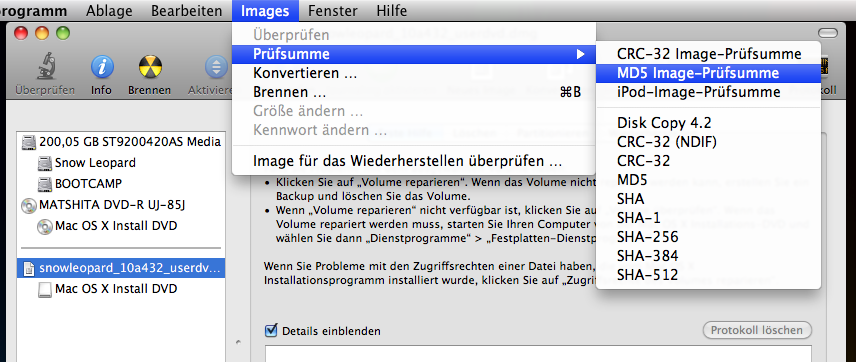Viewport: 856px width, 362px height.
Task: Click the Protokoll löschen button
Action: [757, 330]
